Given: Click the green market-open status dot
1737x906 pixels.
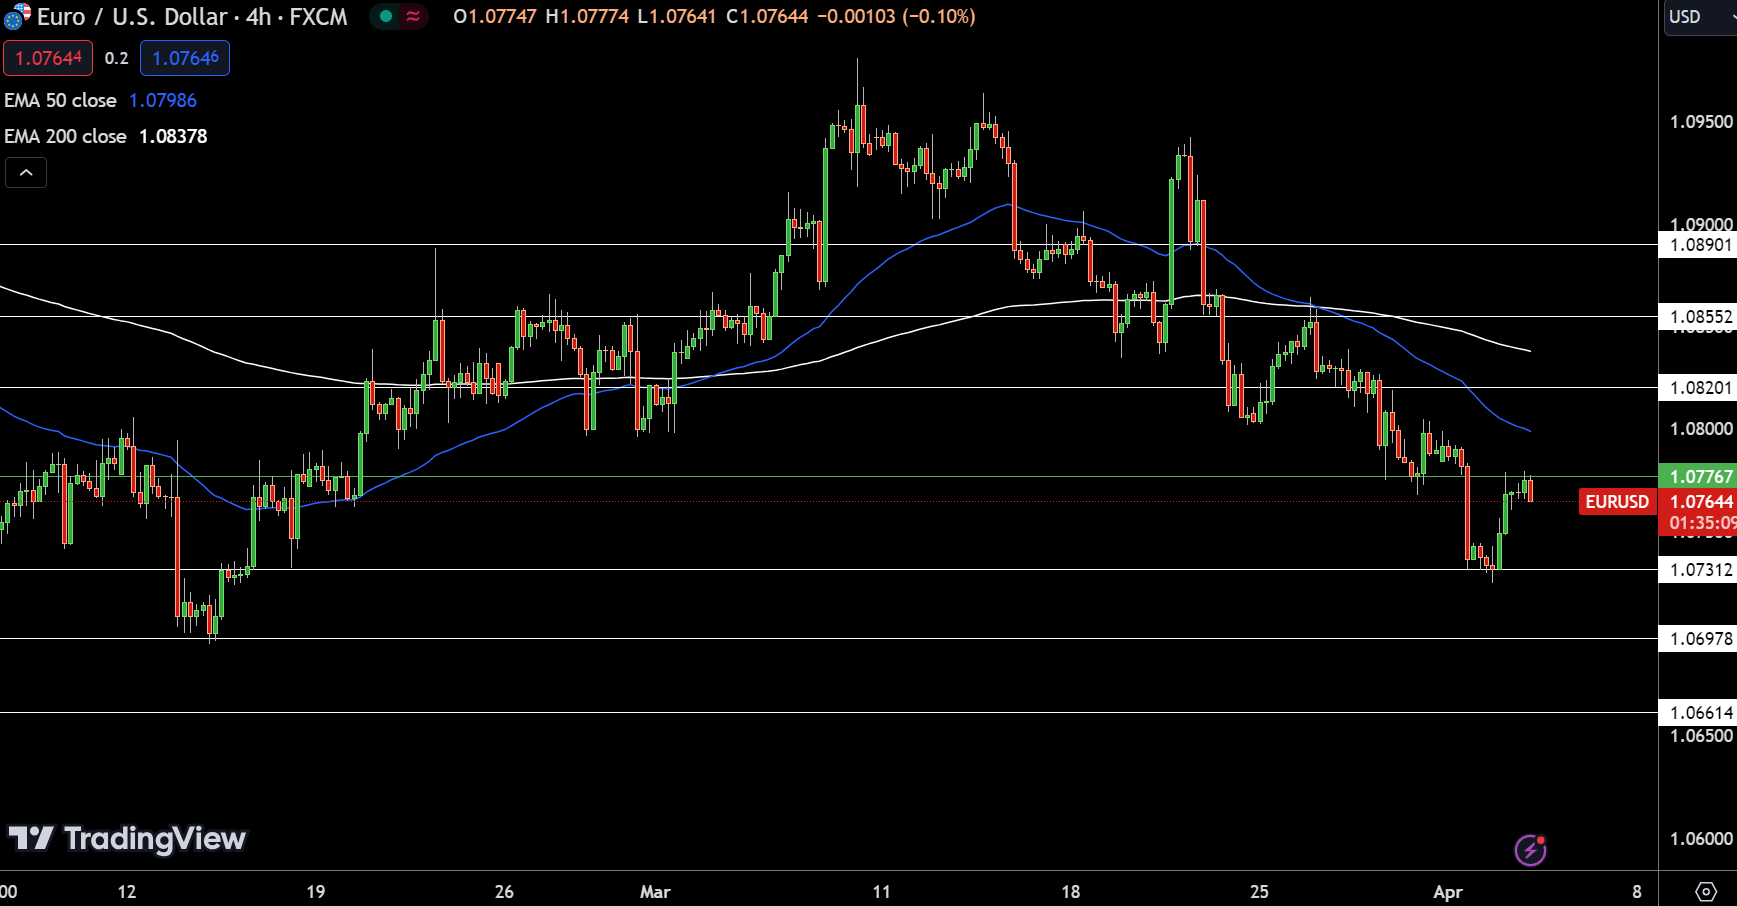Looking at the screenshot, I should 385,17.
